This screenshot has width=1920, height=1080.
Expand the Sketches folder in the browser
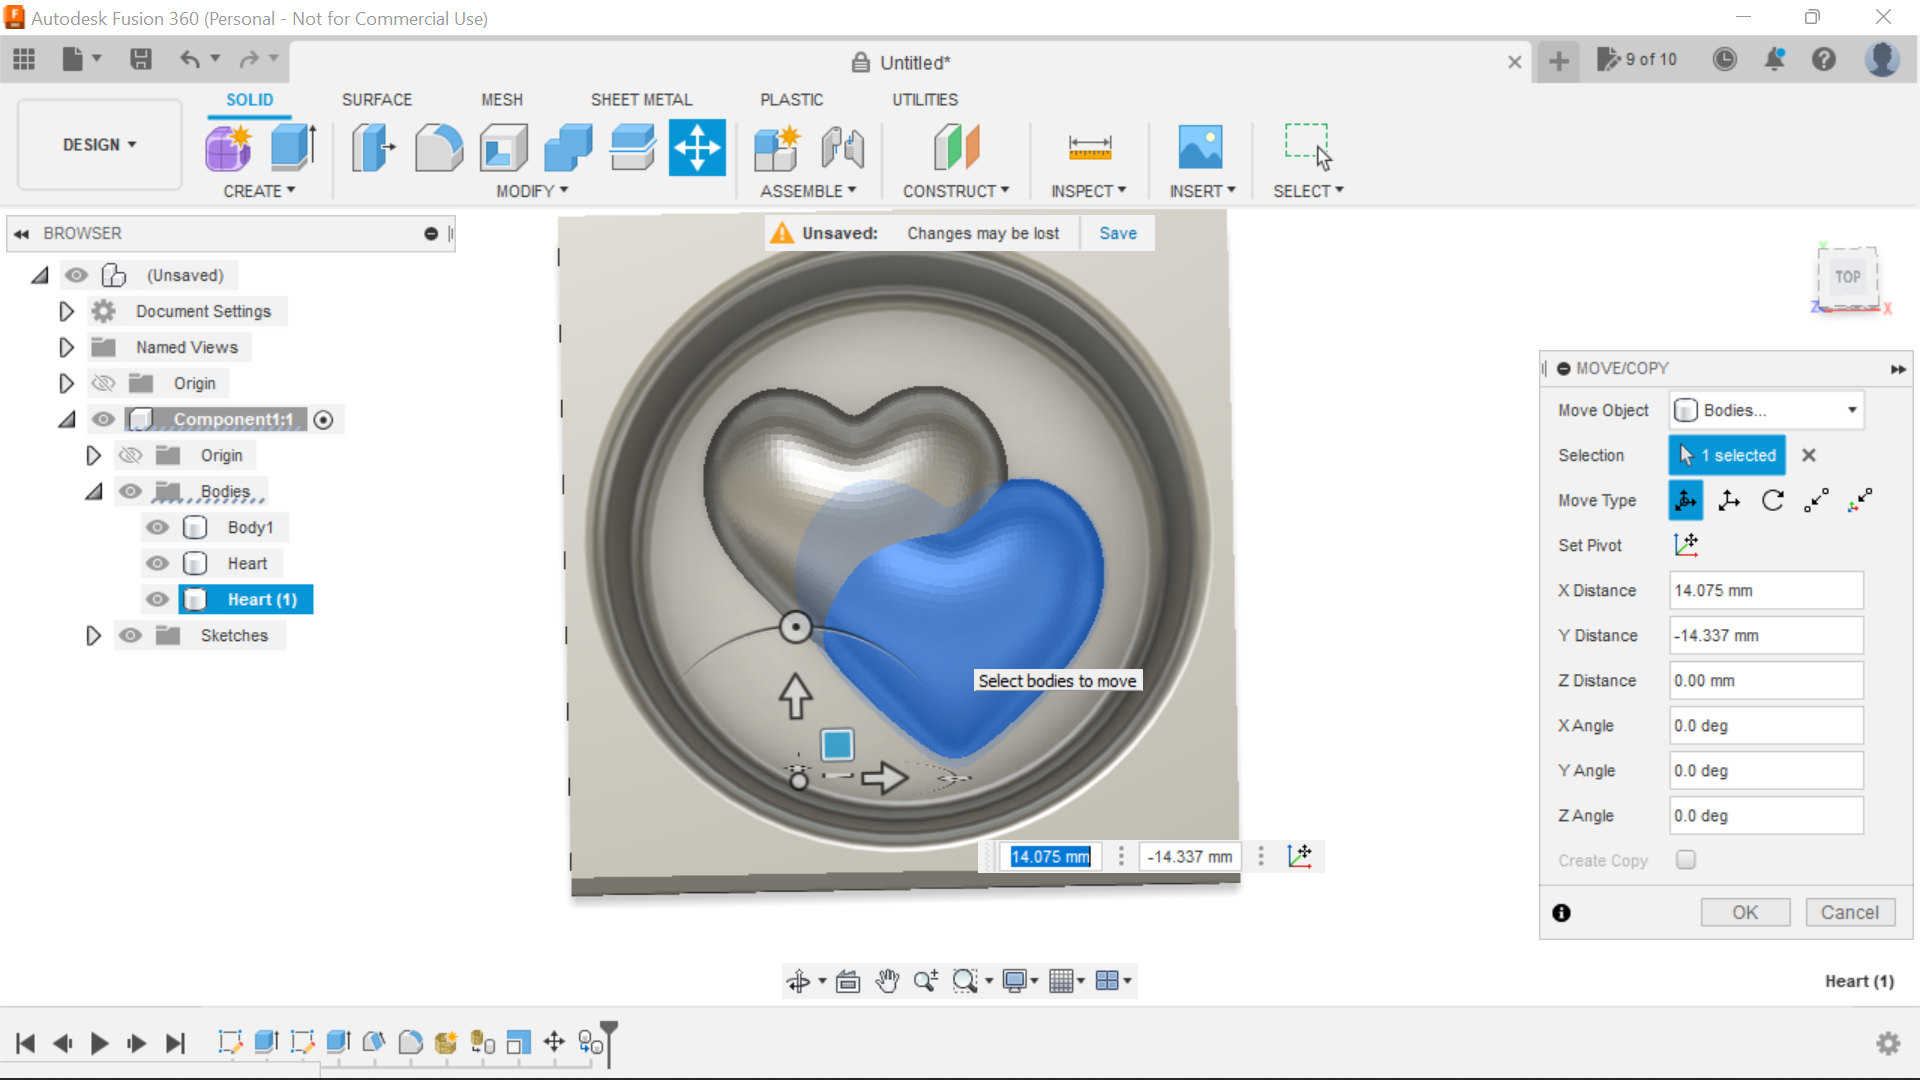[x=93, y=635]
